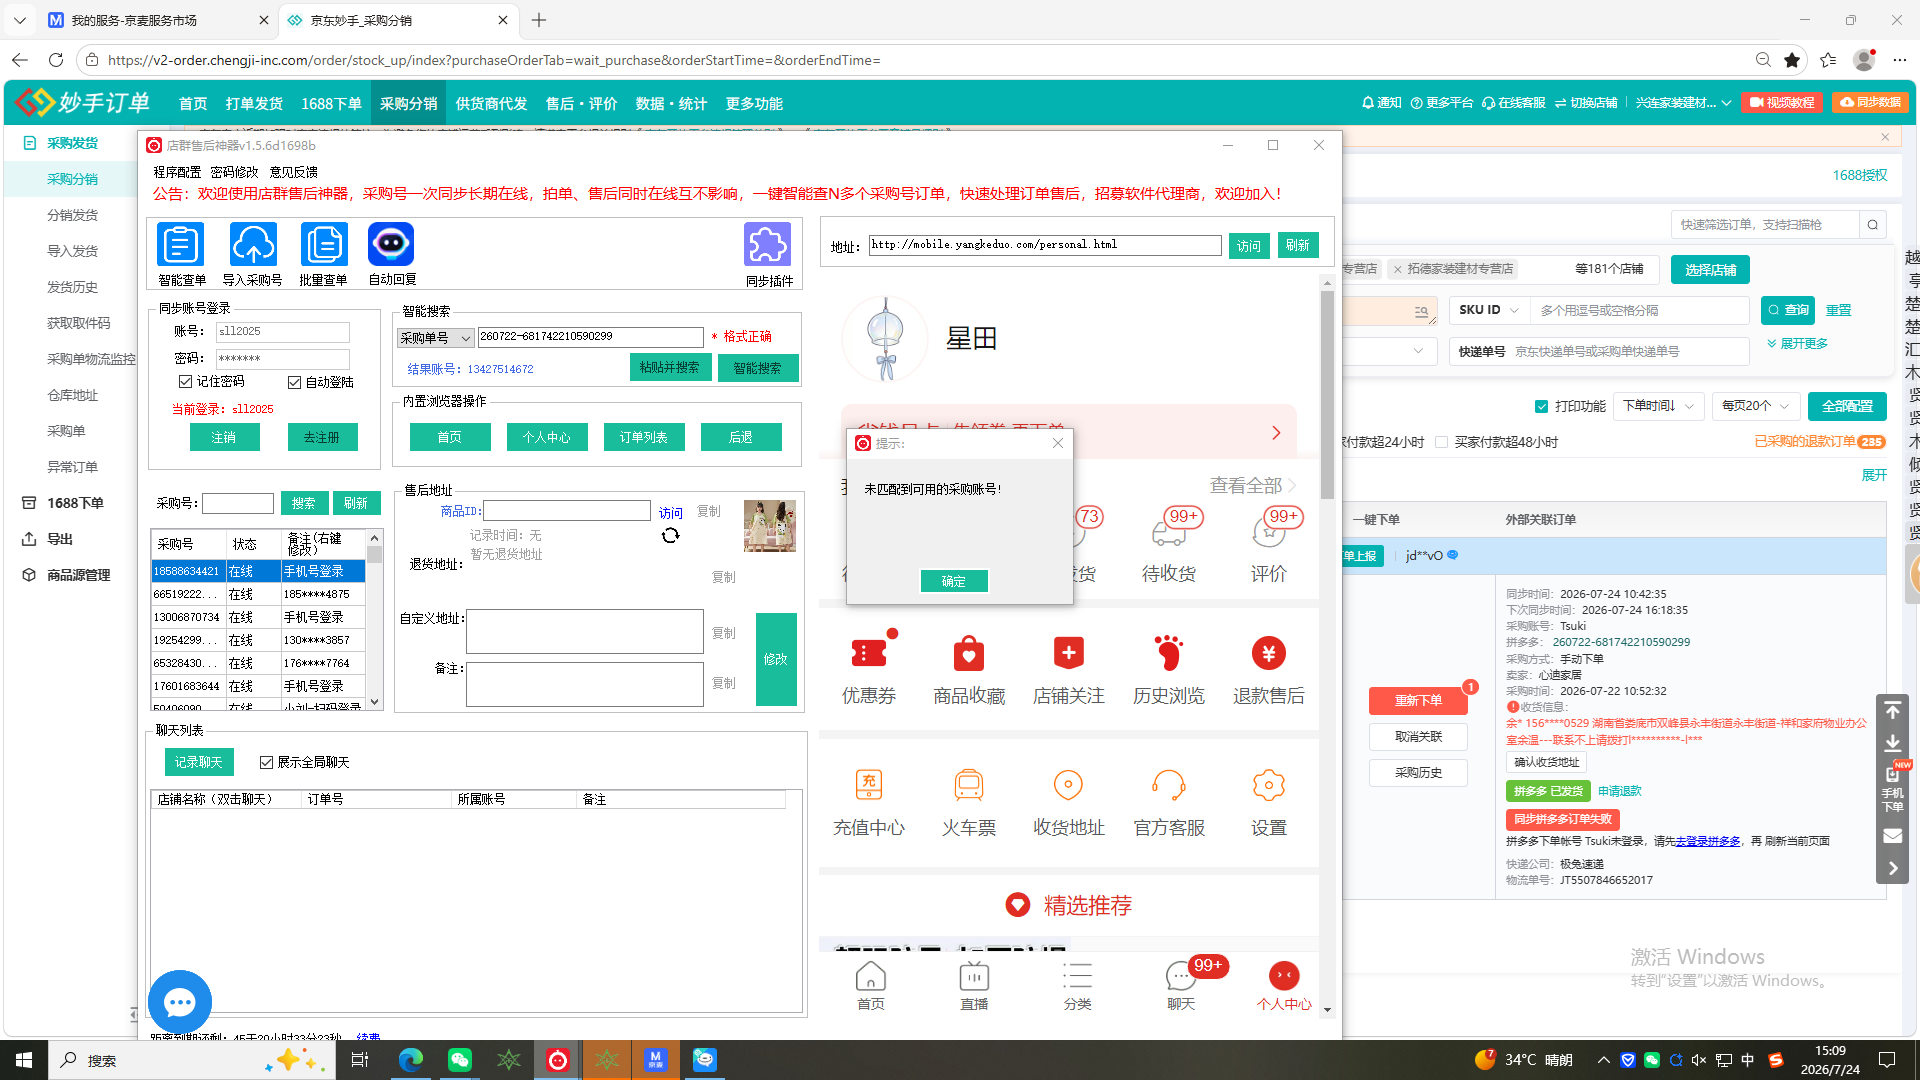
Task: Click the 地址 URL input field
Action: click(1045, 245)
